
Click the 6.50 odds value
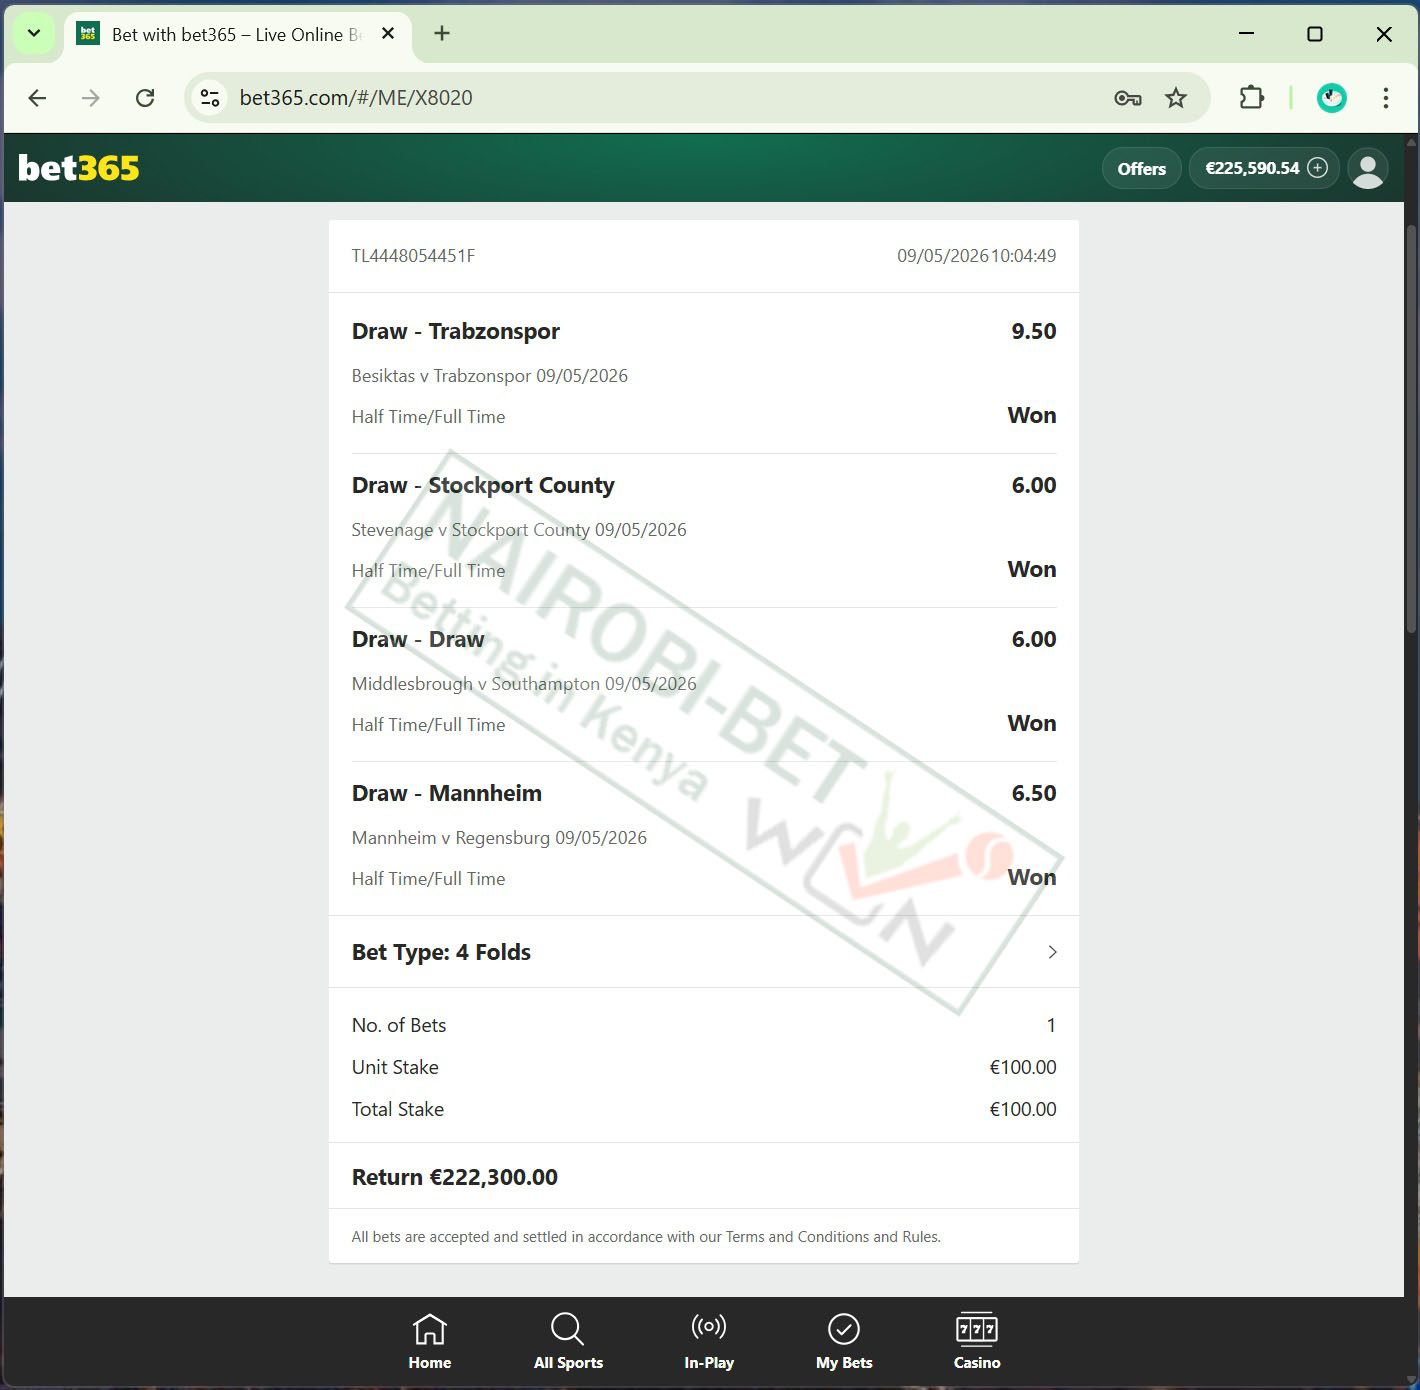coord(1034,793)
